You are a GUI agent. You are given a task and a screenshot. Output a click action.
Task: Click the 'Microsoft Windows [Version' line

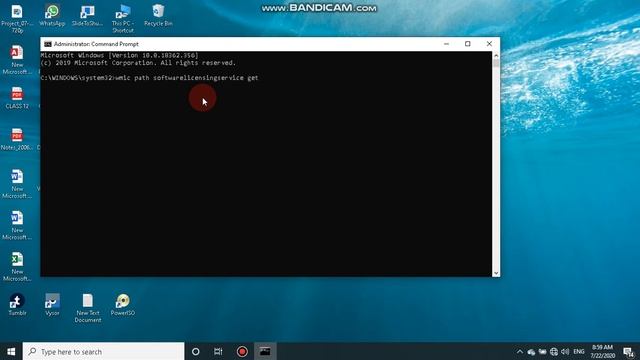(120, 55)
